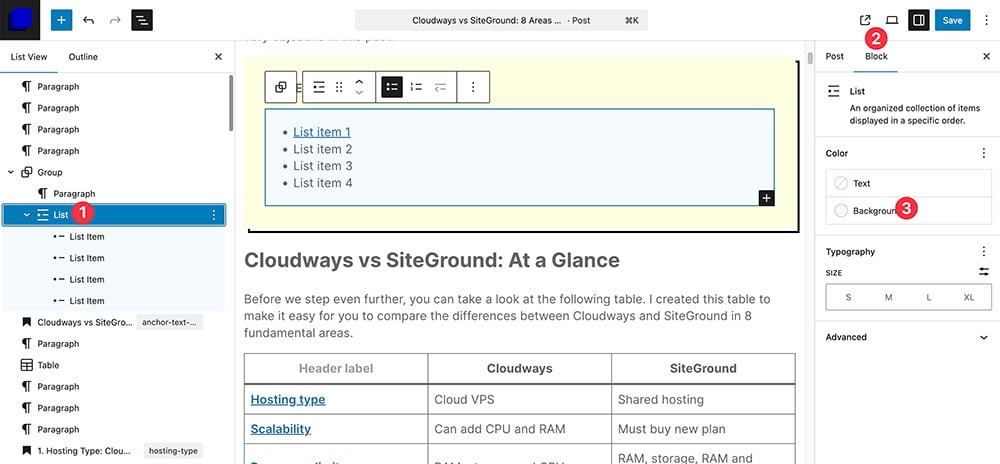Open the Hosting type table link

pyautogui.click(x=288, y=400)
